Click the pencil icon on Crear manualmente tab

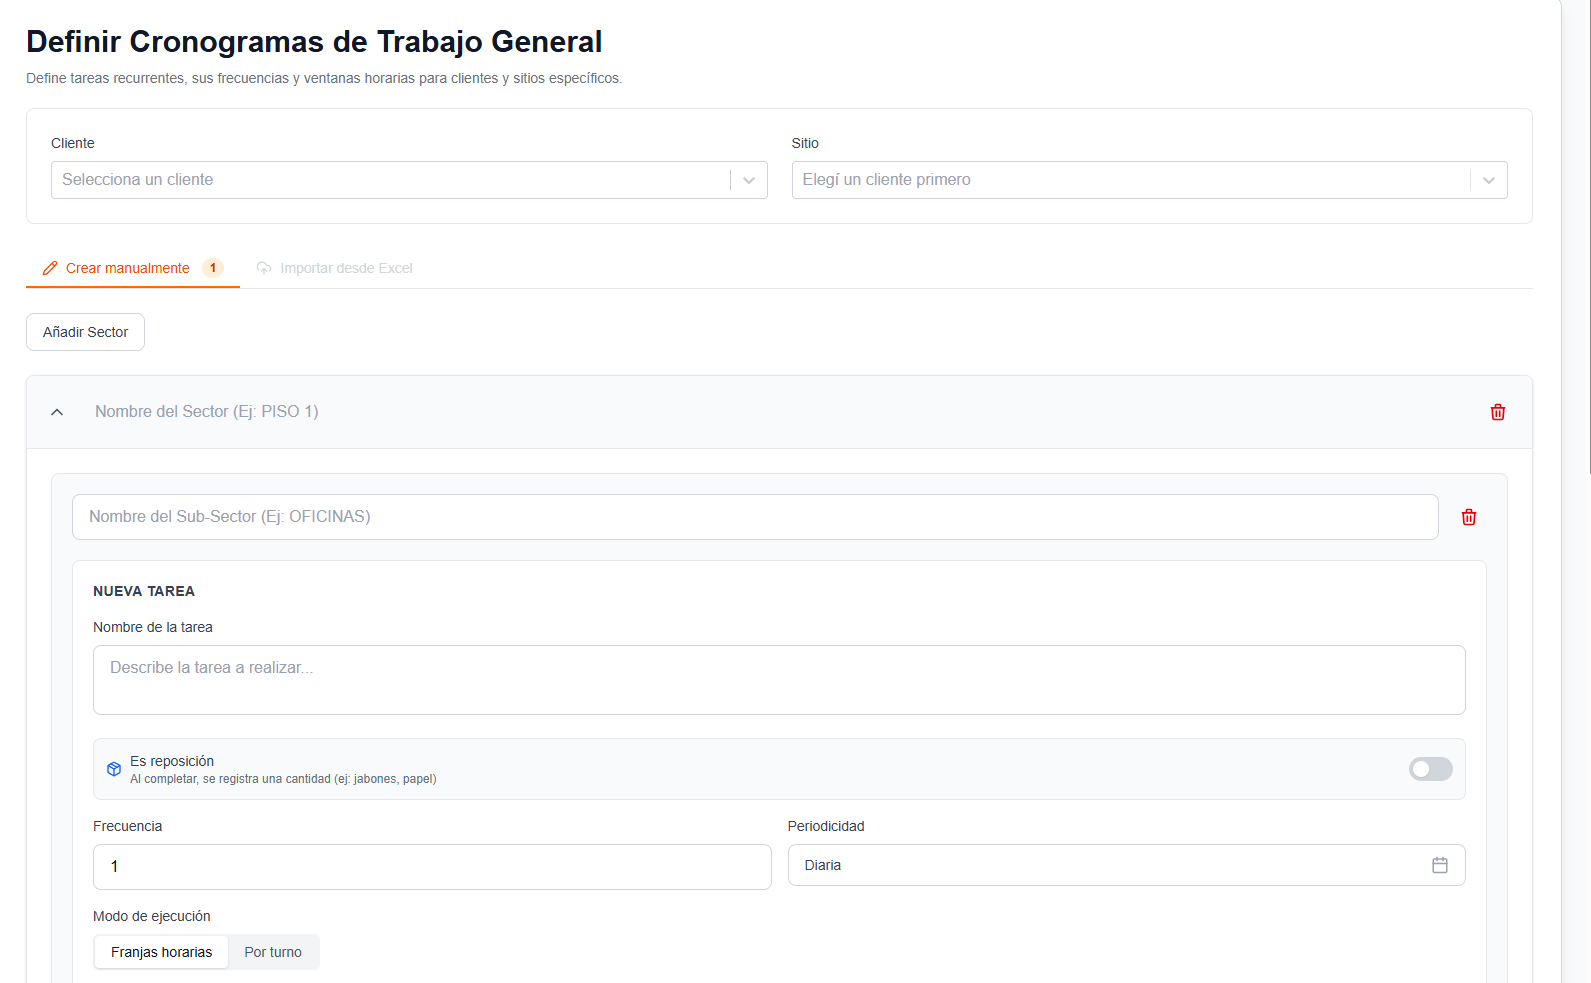pyautogui.click(x=50, y=268)
